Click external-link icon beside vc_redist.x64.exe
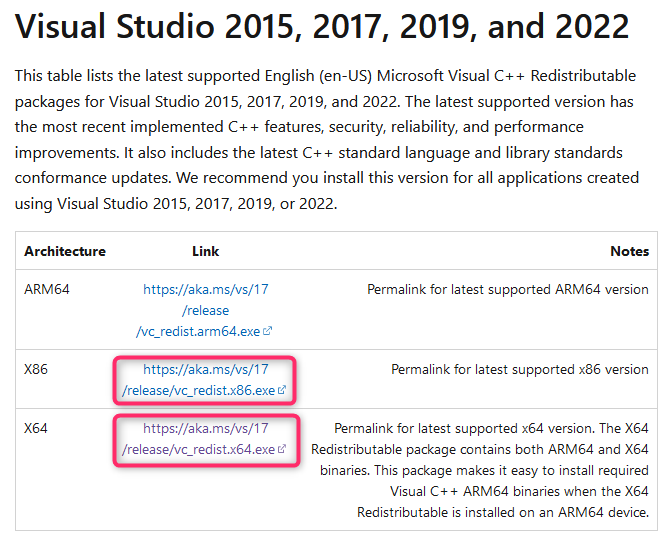The height and width of the screenshot is (545, 668). (x=281, y=451)
